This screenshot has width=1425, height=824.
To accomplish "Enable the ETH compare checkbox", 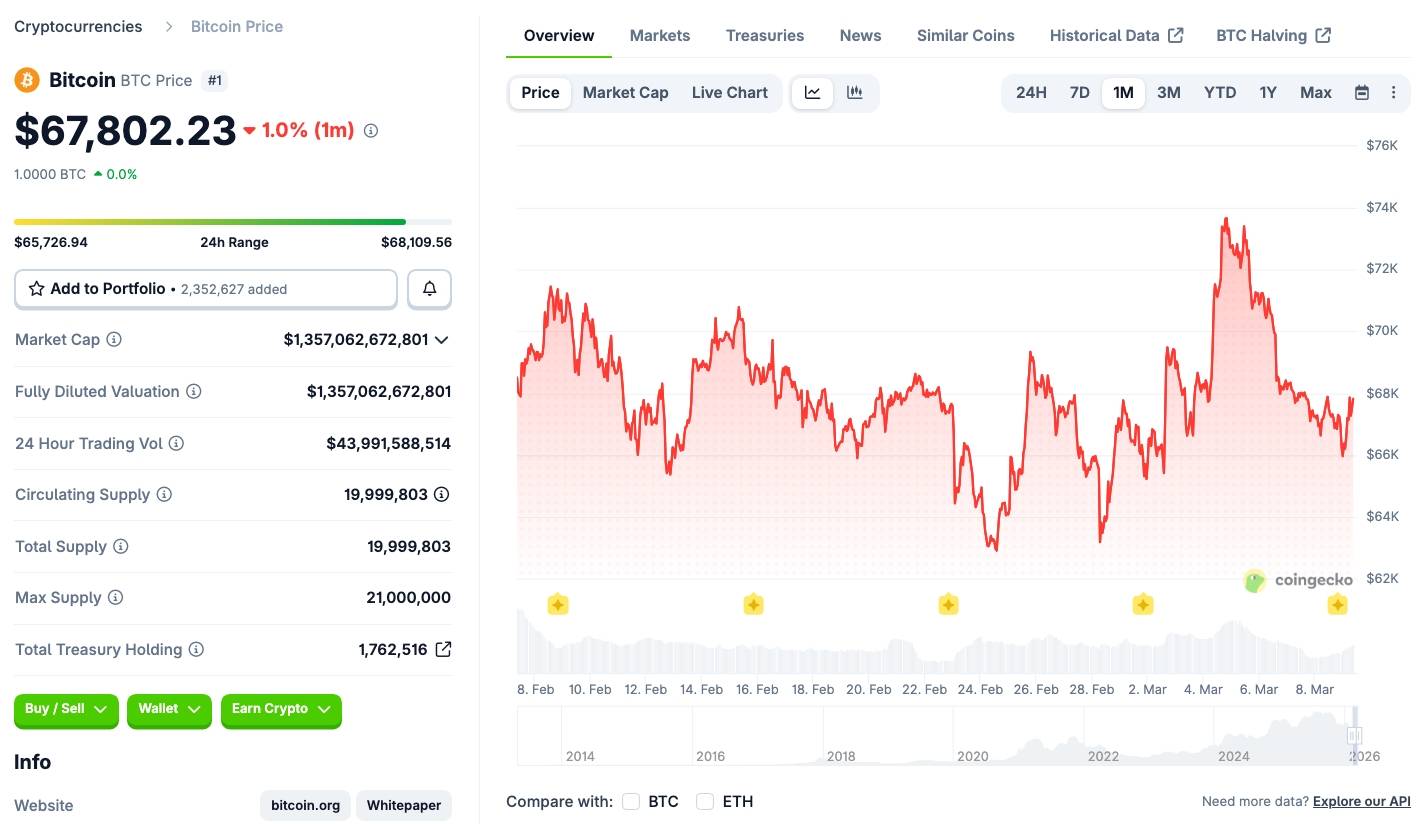I will click(705, 801).
